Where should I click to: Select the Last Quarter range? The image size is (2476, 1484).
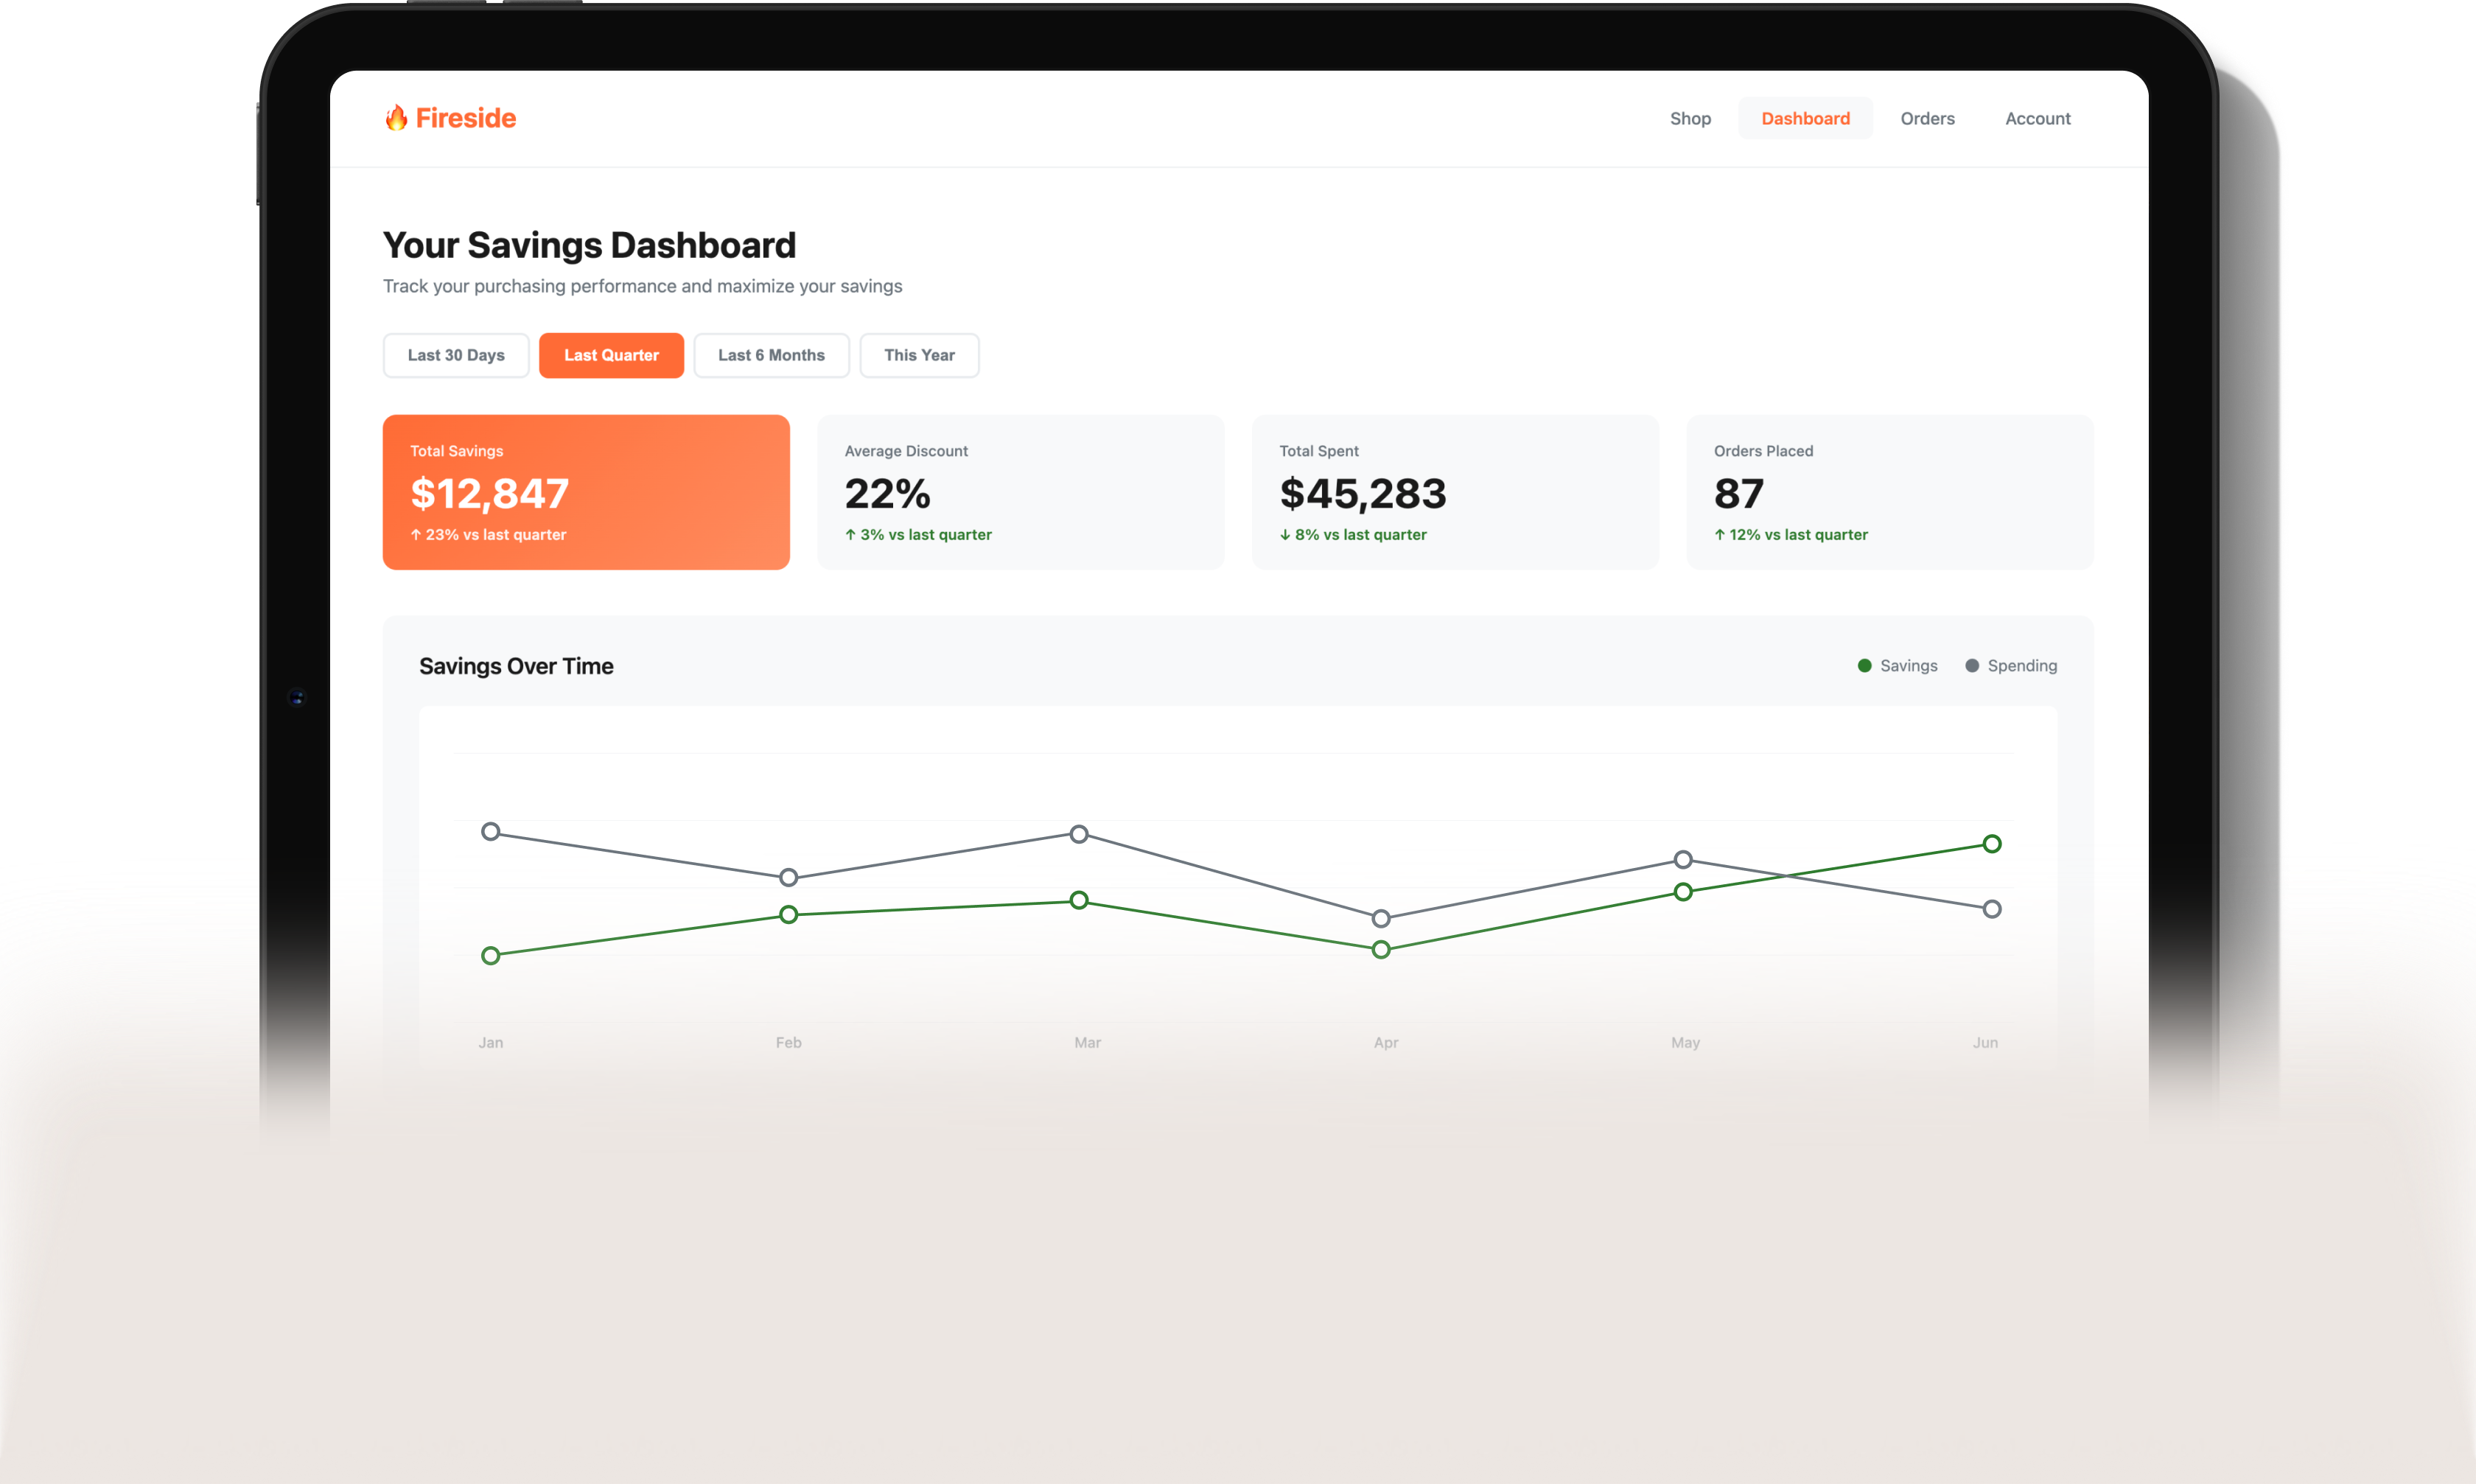tap(611, 355)
